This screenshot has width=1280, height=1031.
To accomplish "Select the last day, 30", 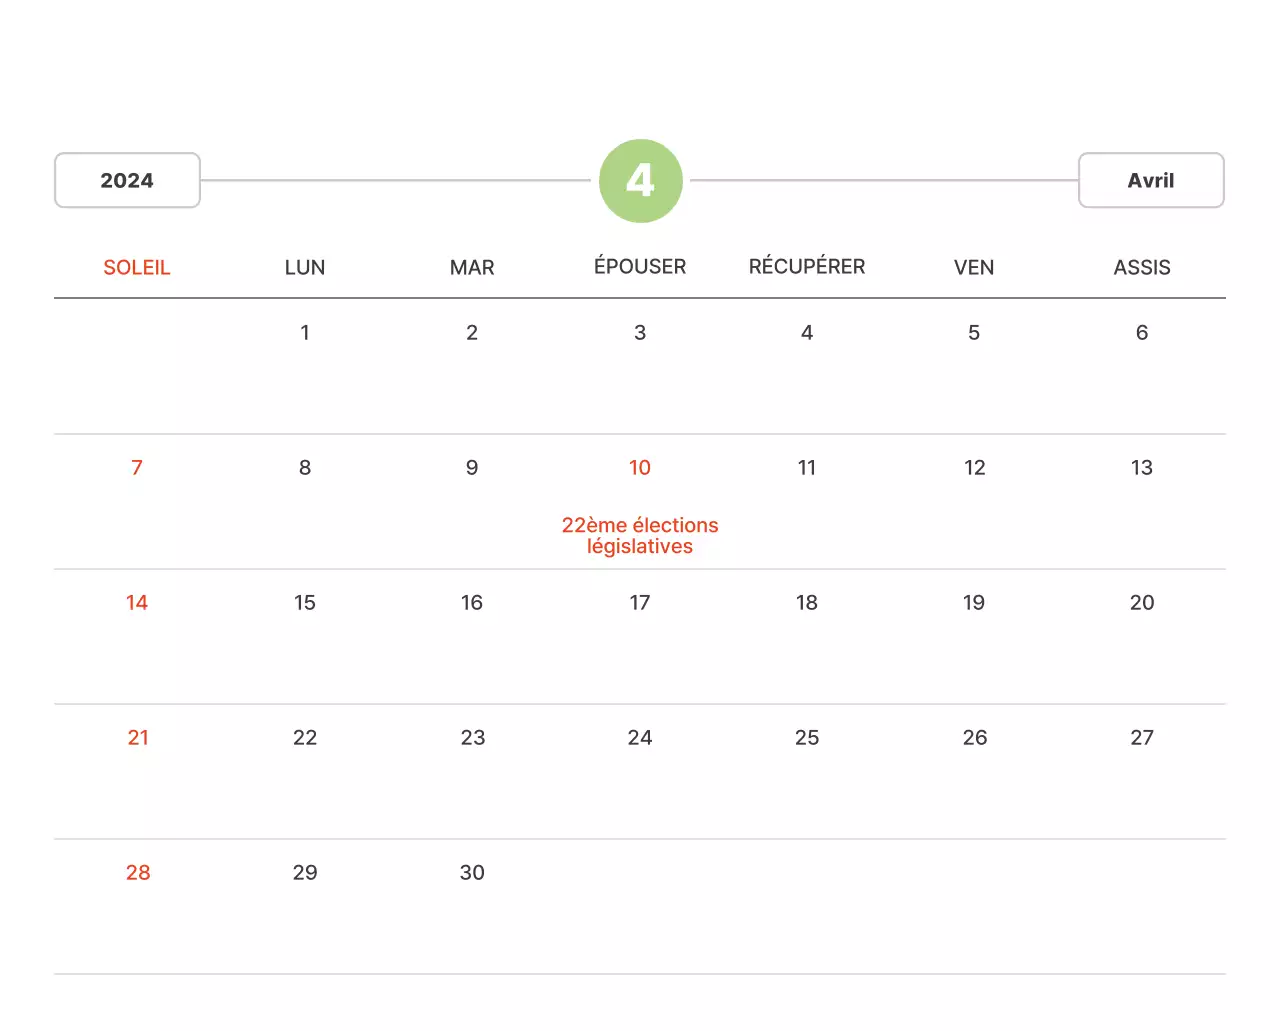I will point(472,872).
